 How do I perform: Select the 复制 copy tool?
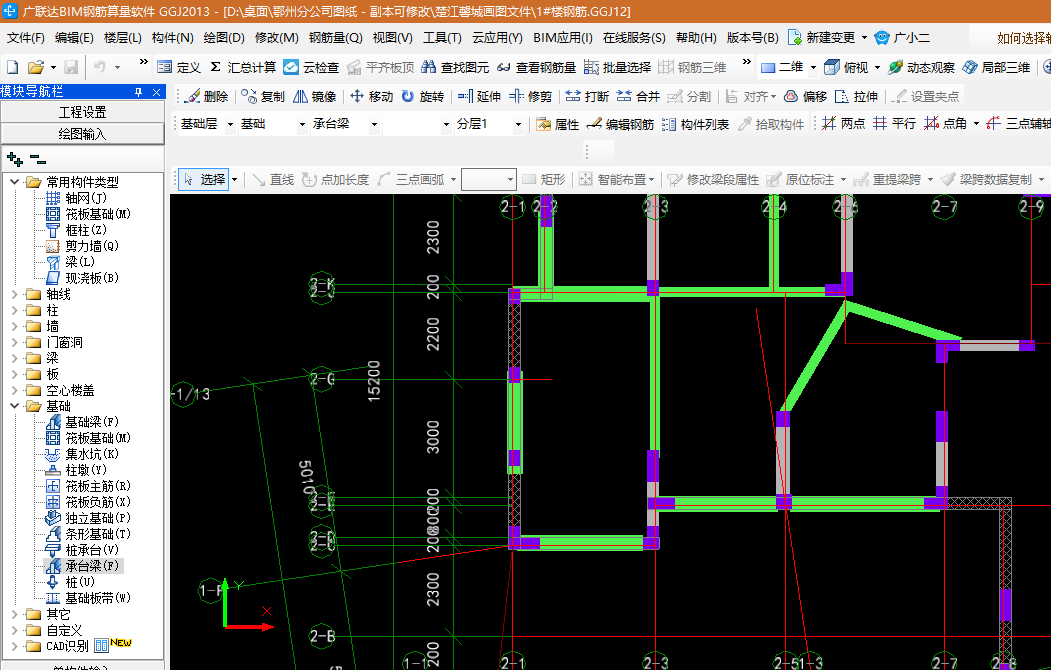click(263, 96)
